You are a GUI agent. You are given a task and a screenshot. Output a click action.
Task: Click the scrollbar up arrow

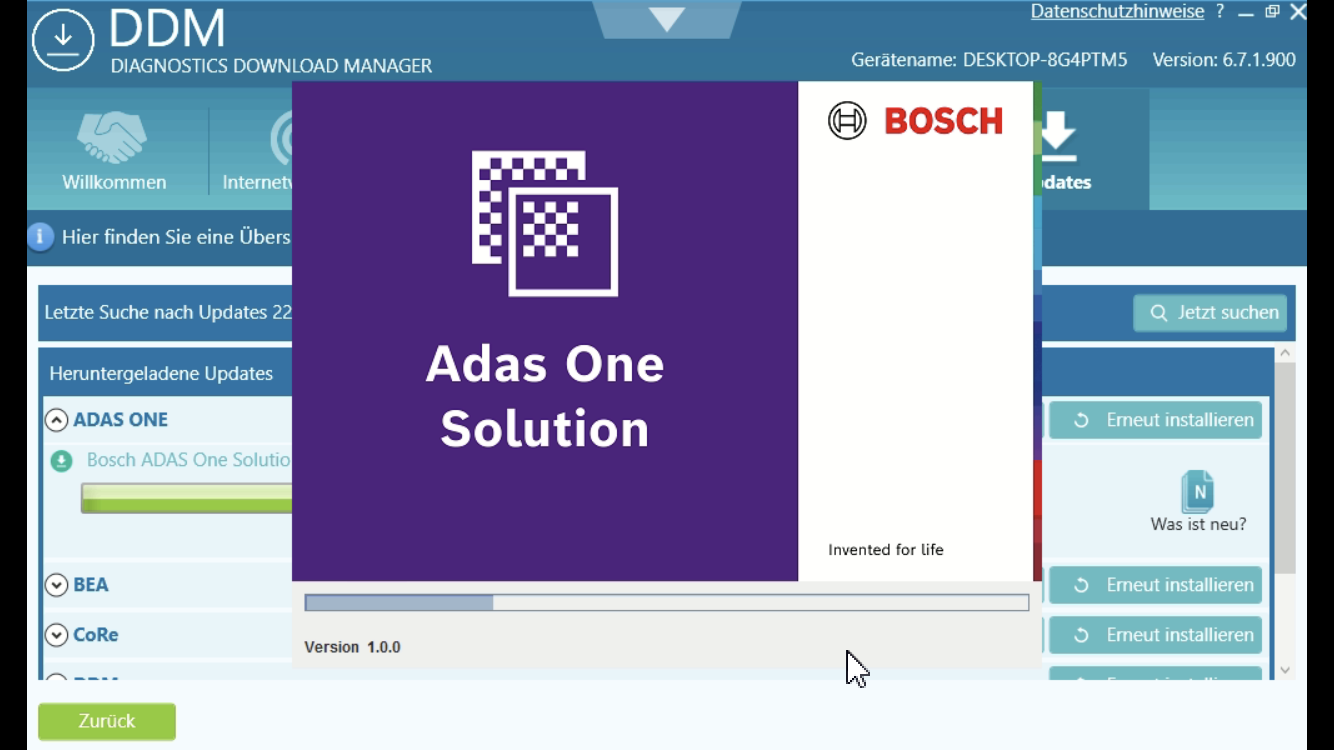point(1285,354)
